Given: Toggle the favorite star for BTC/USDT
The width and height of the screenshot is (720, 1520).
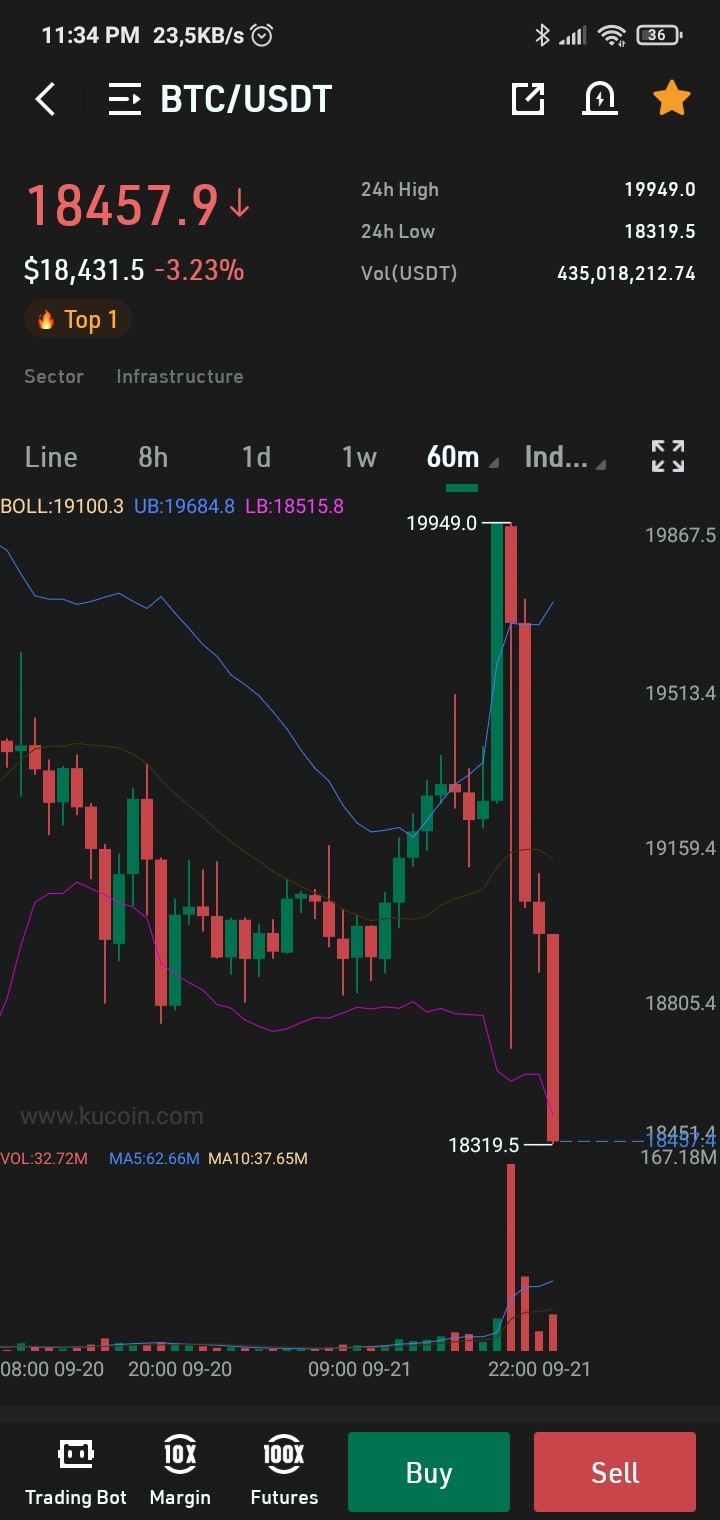Looking at the screenshot, I should [x=671, y=98].
